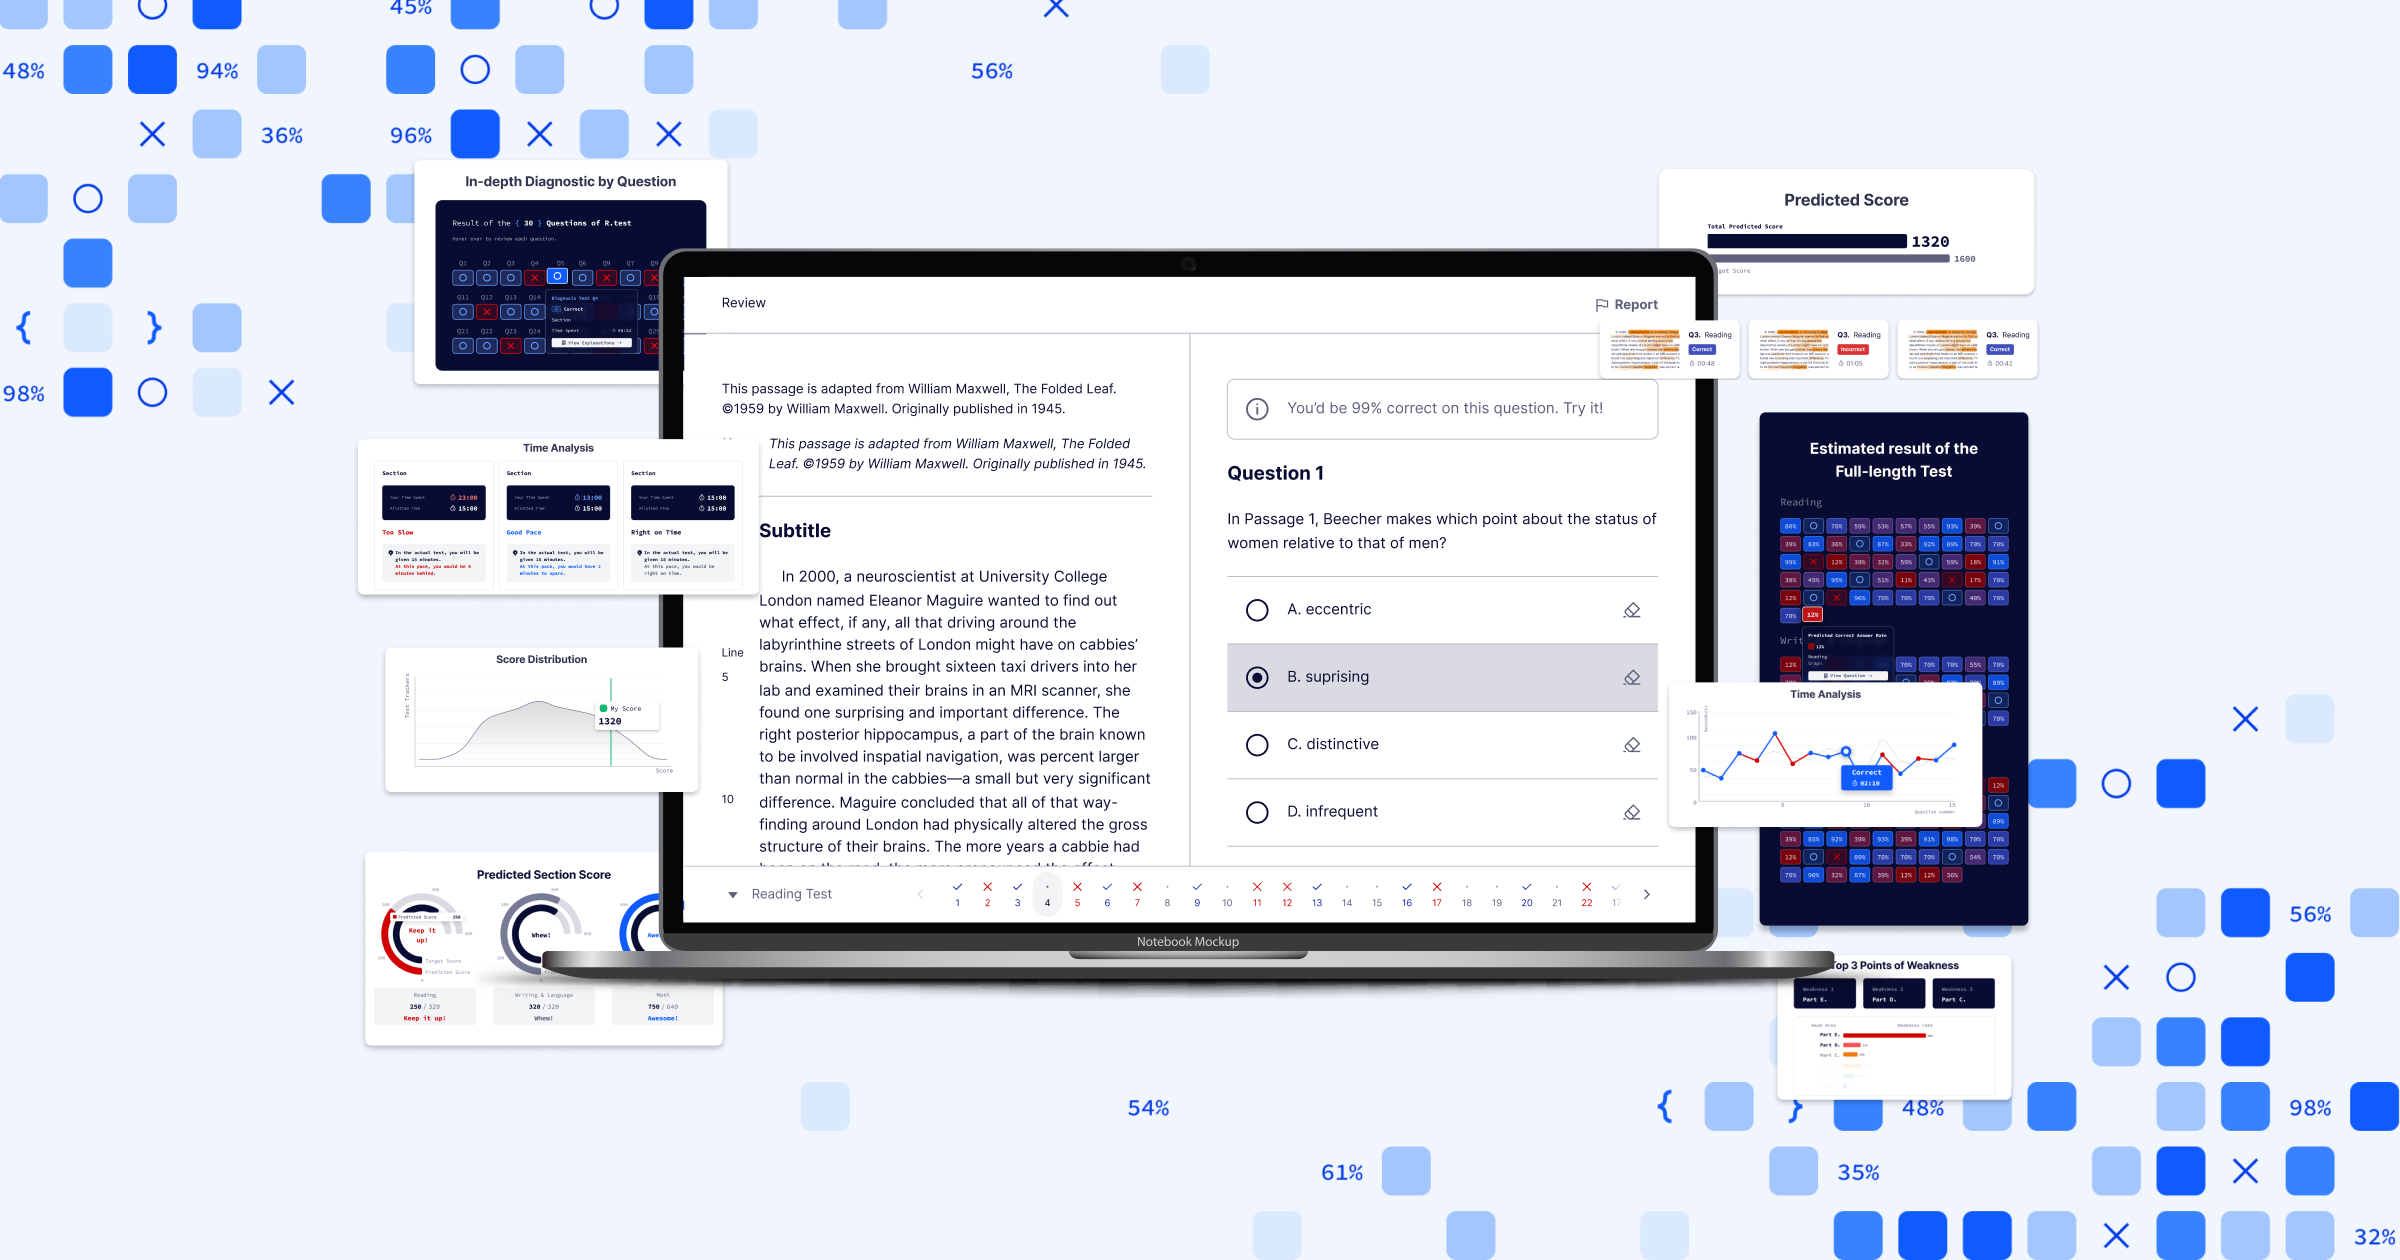Select the bookmark icon next to answer B

tap(1633, 676)
